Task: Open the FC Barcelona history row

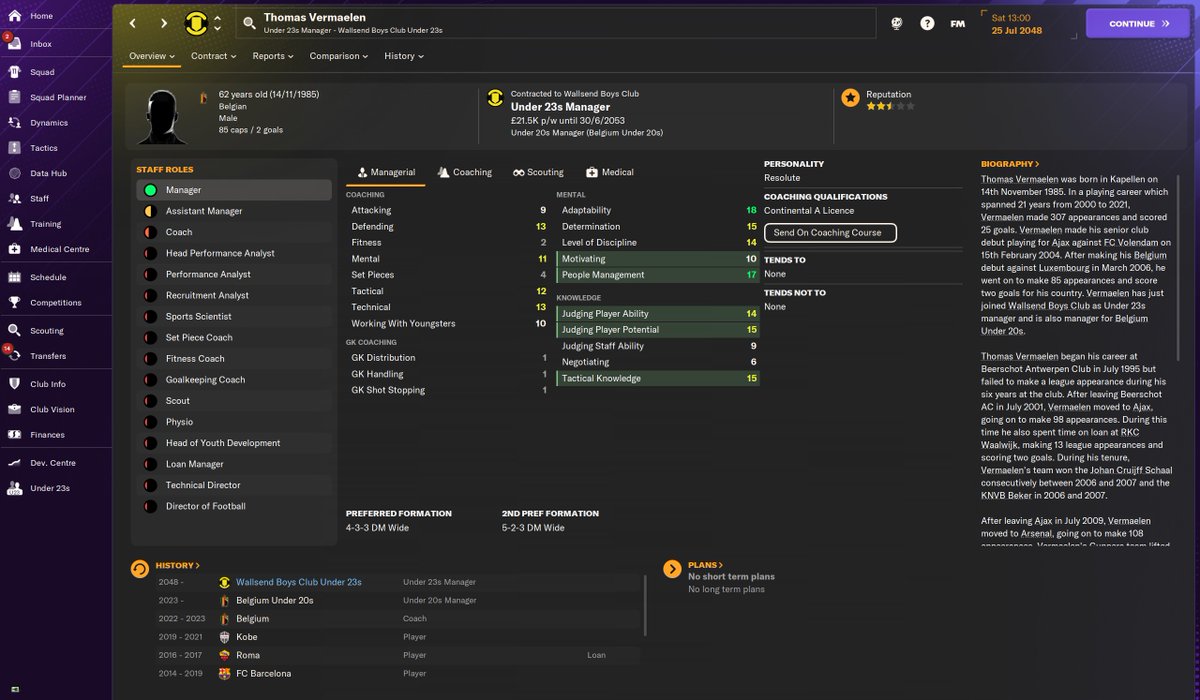Action: 397,673
